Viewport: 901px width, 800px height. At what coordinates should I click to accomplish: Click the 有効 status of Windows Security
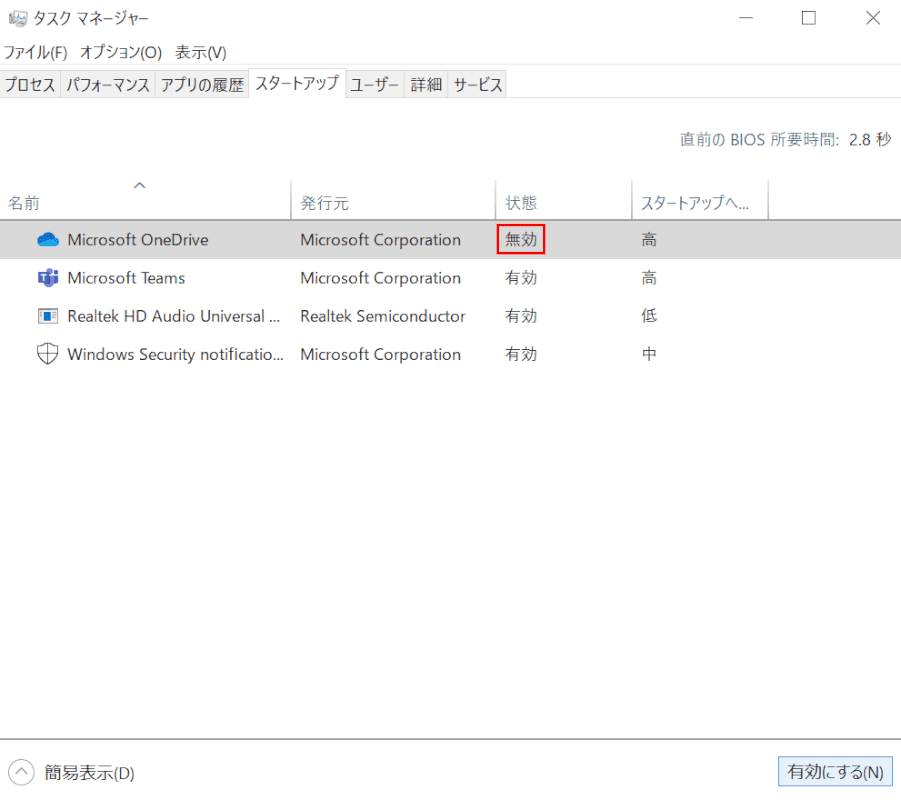tap(521, 354)
